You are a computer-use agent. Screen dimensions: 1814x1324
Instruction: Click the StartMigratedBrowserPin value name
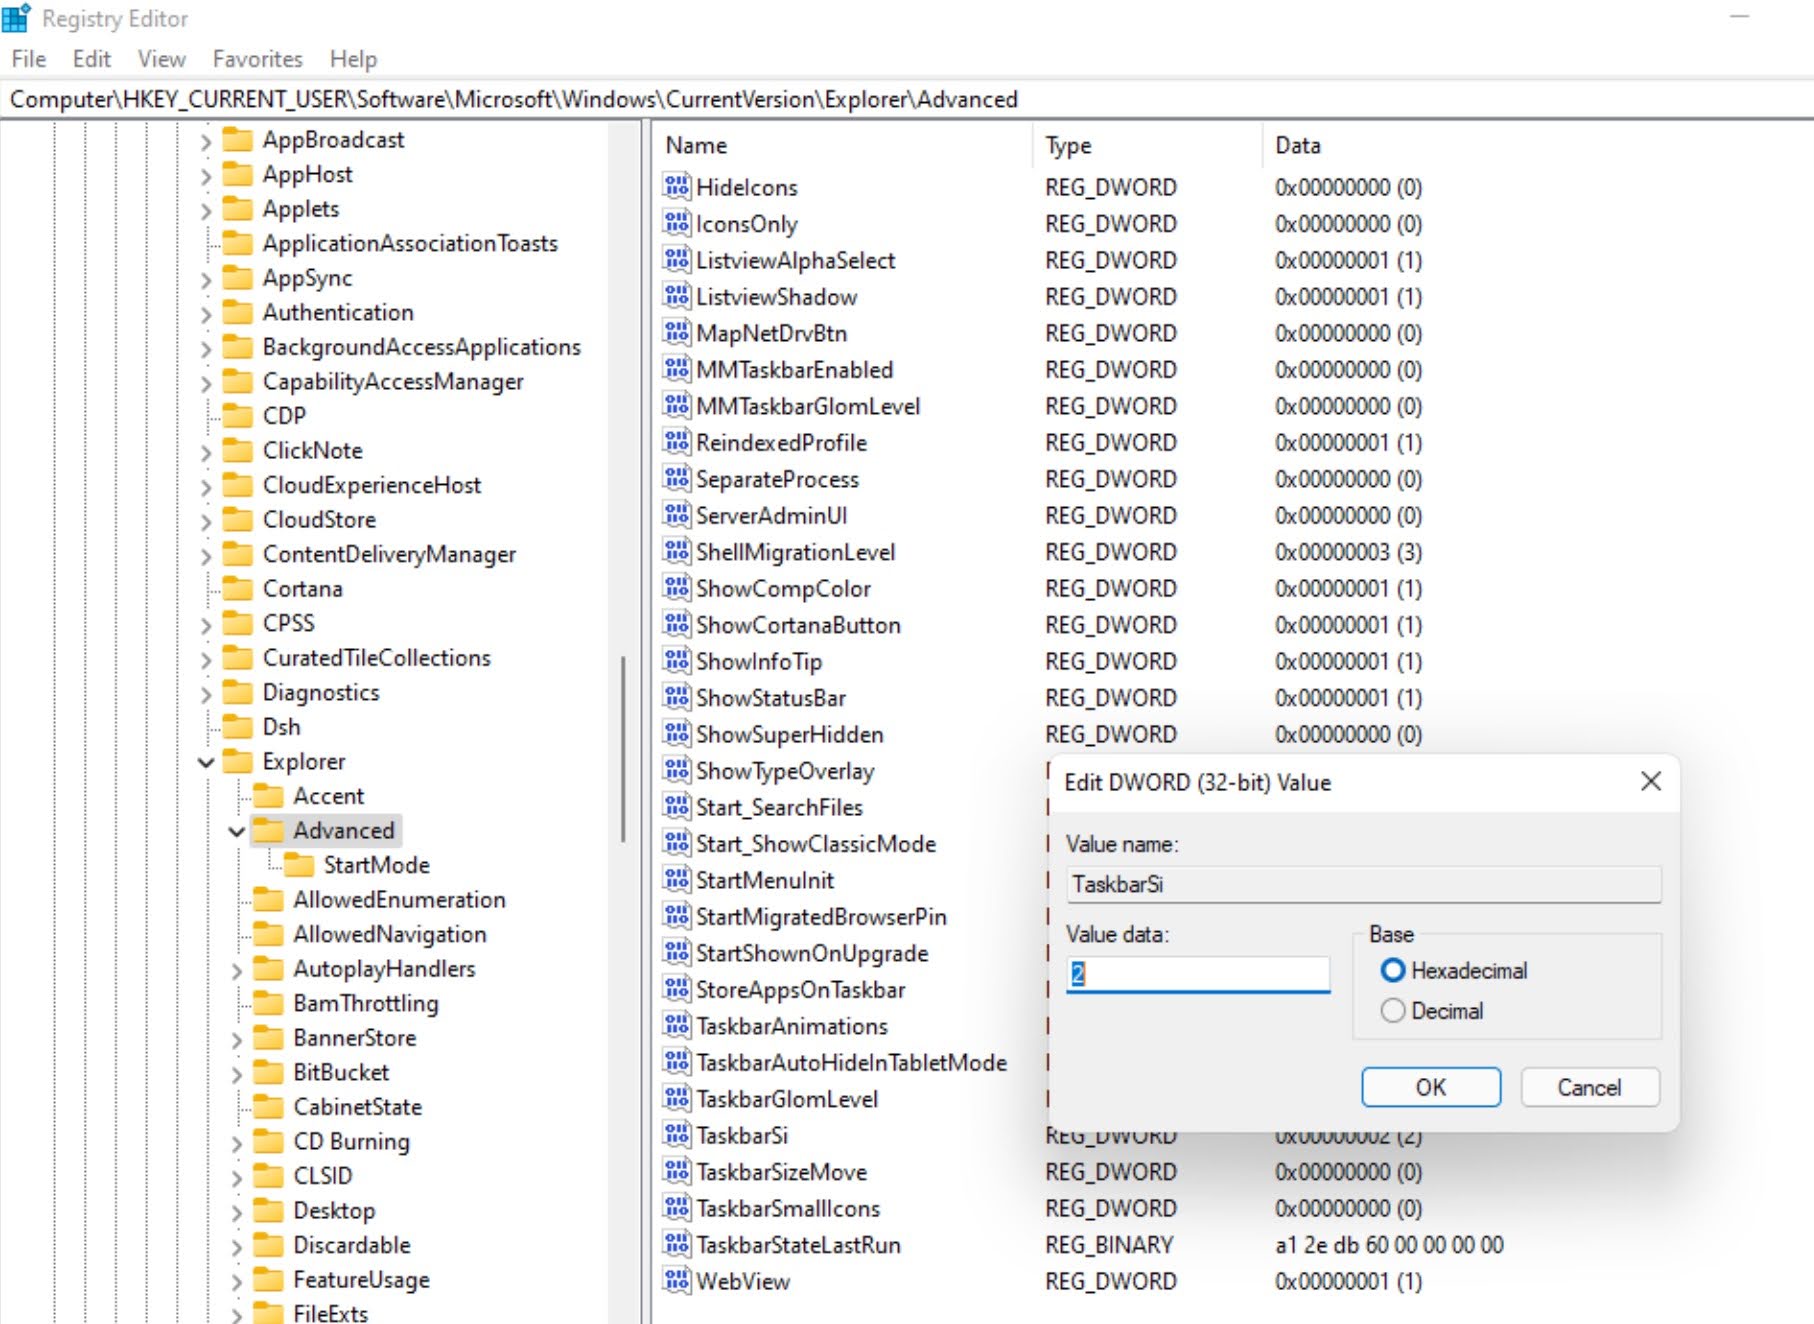821,917
